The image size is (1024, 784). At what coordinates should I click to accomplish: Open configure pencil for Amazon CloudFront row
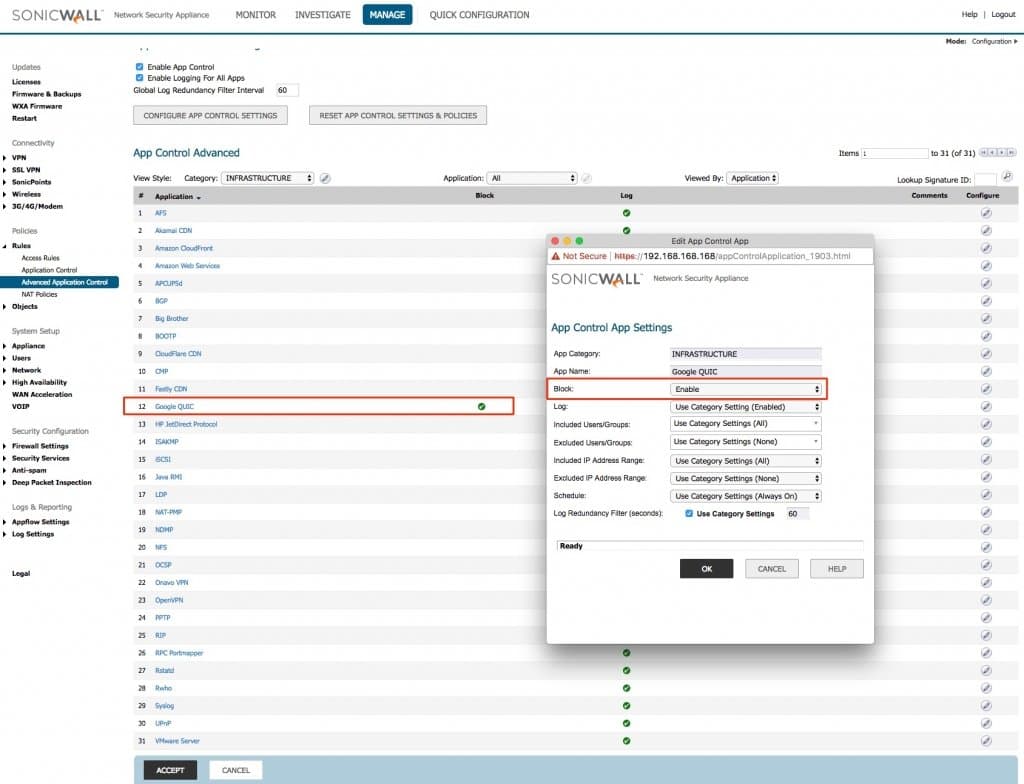(x=986, y=248)
